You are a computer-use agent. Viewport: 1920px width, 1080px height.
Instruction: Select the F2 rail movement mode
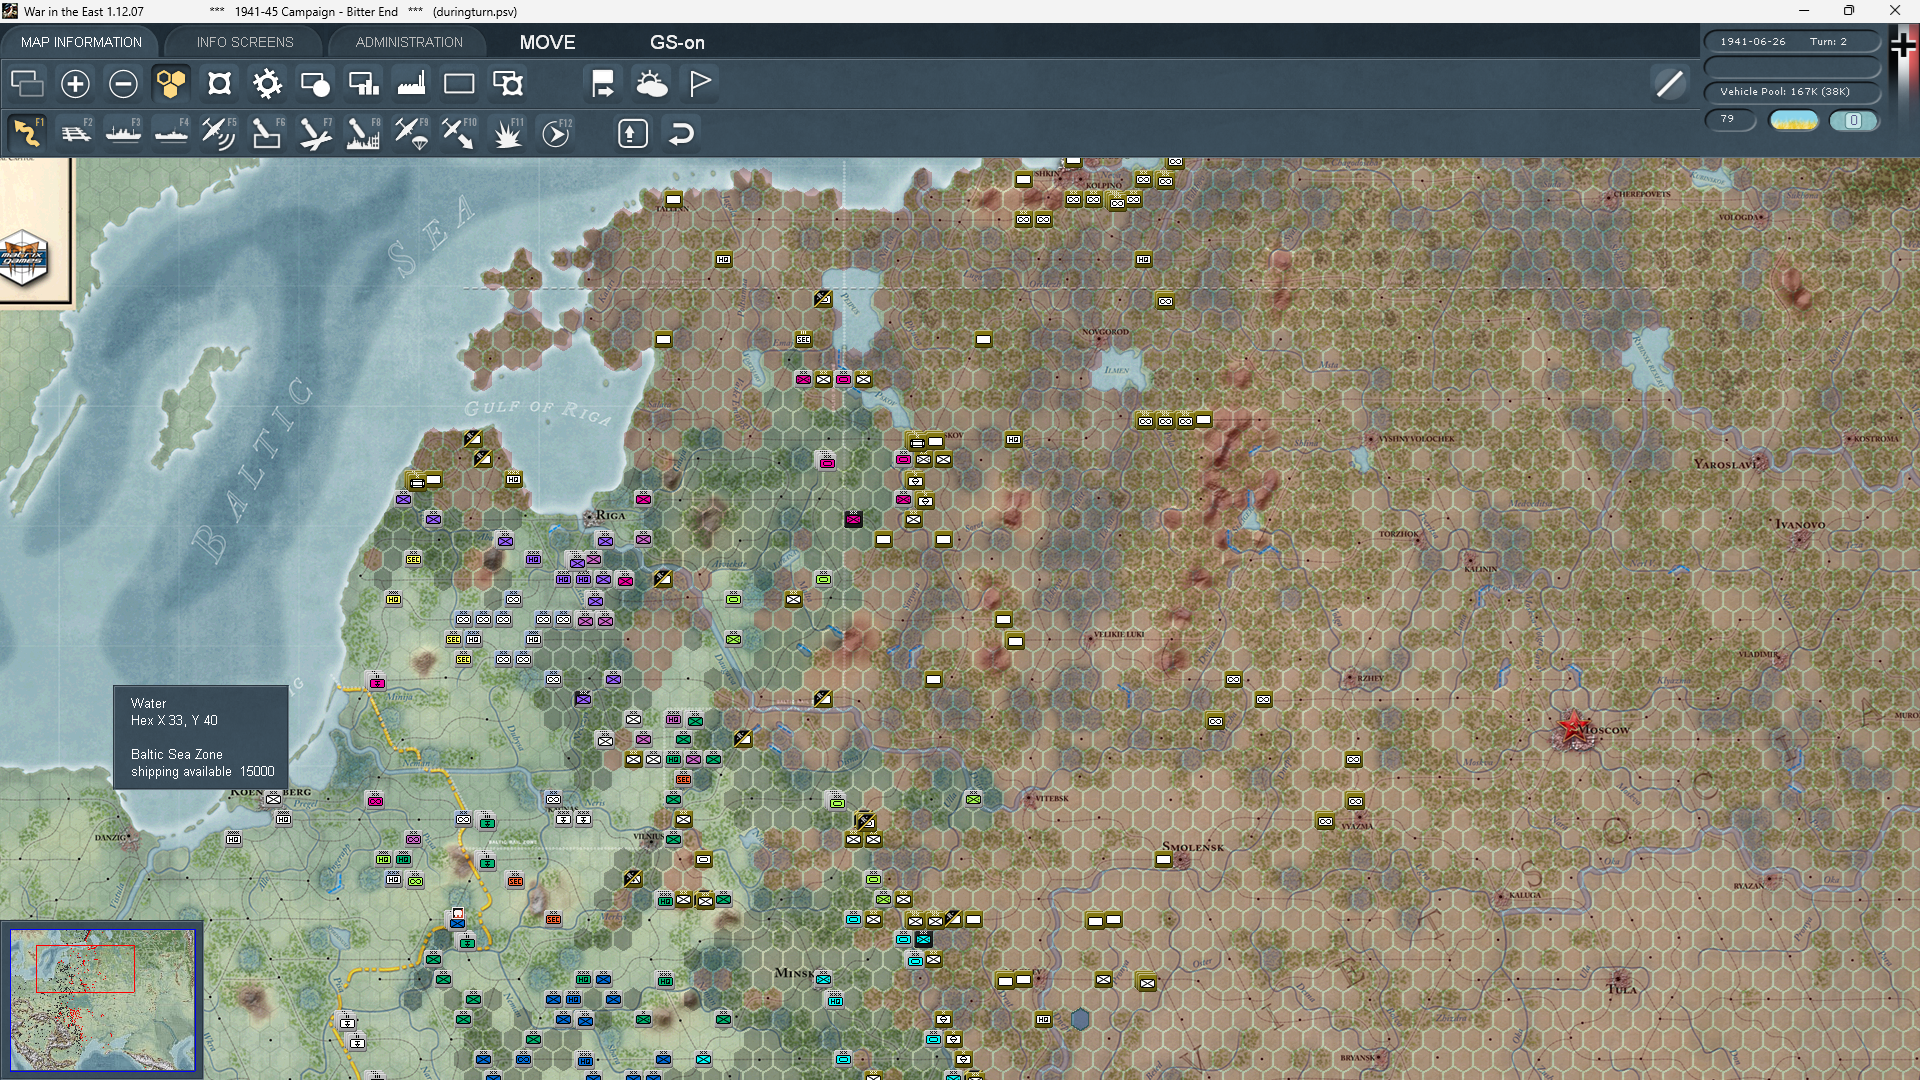[x=75, y=133]
